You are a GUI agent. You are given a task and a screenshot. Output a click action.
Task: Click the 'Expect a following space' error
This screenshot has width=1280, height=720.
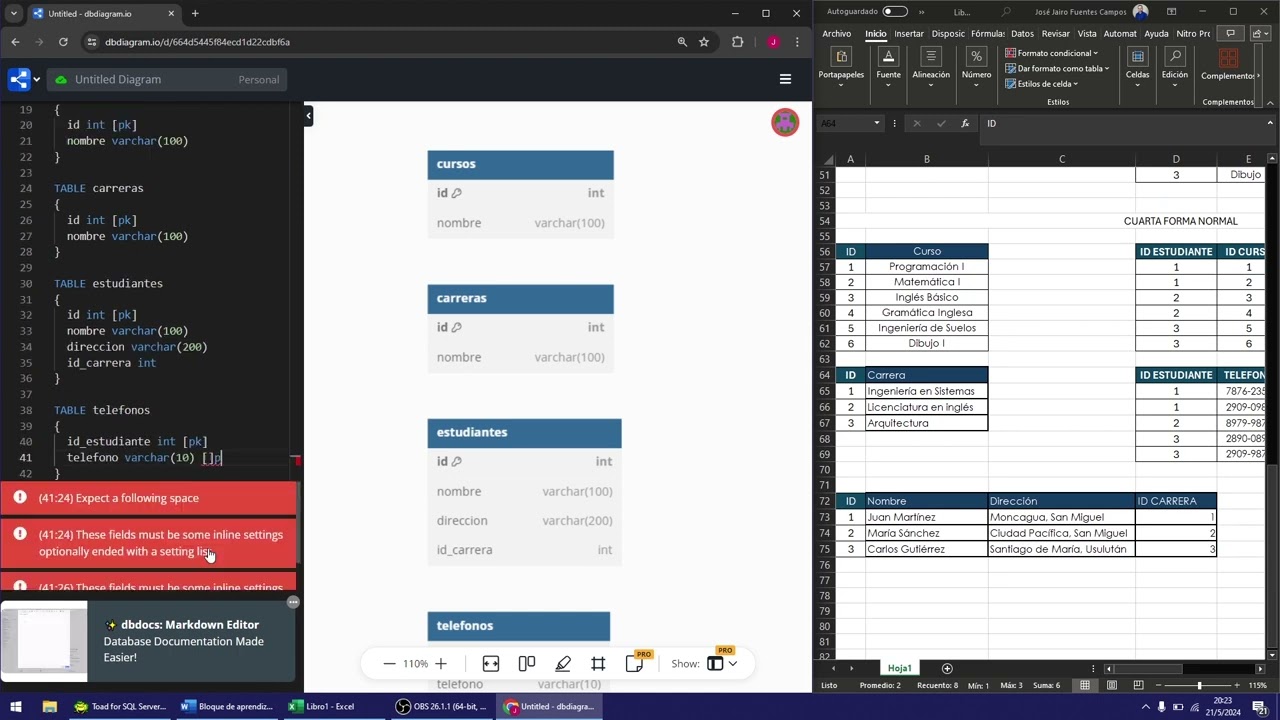[x=149, y=498]
